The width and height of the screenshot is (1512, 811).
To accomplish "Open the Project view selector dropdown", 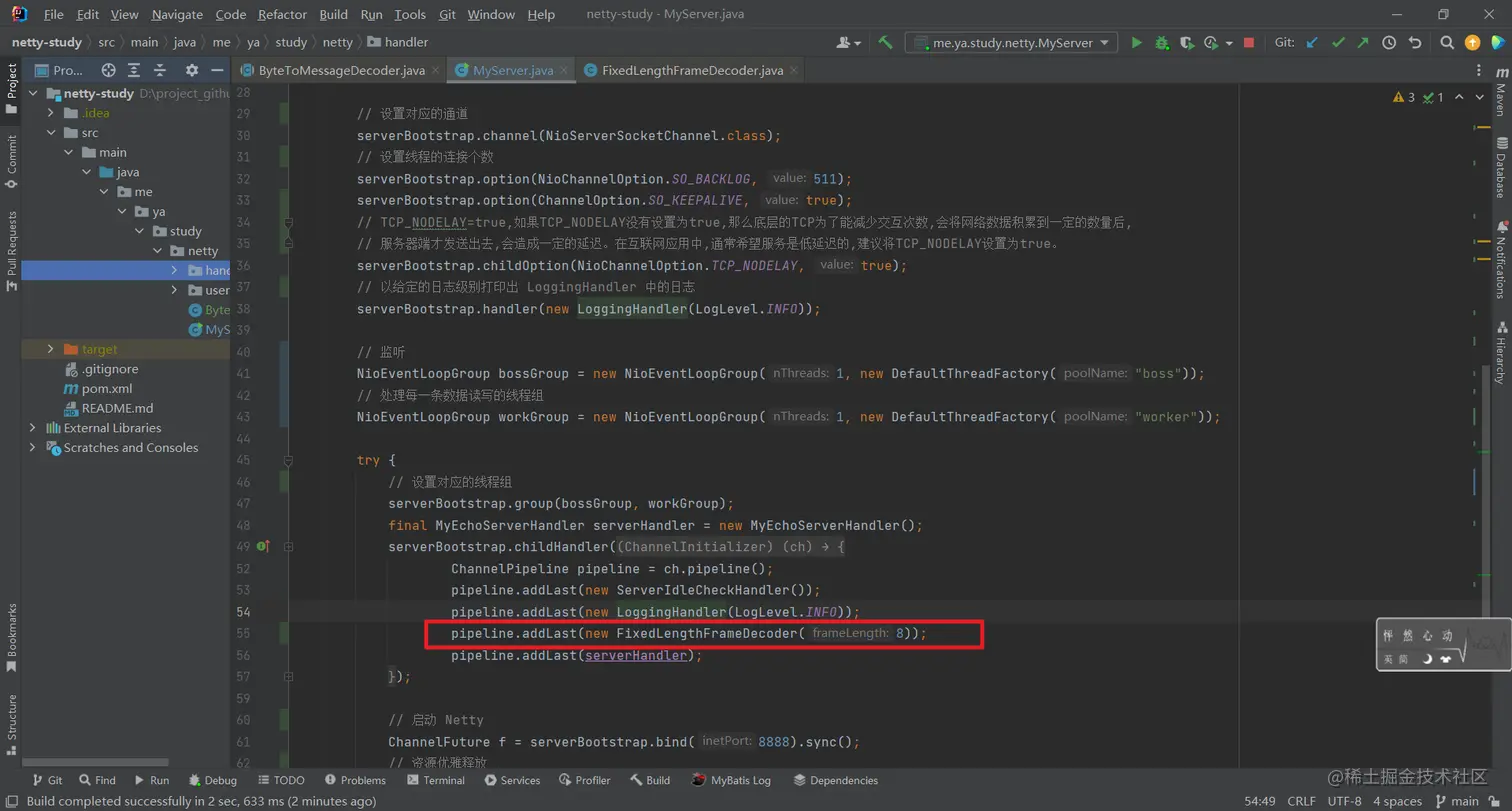I will pyautogui.click(x=60, y=70).
